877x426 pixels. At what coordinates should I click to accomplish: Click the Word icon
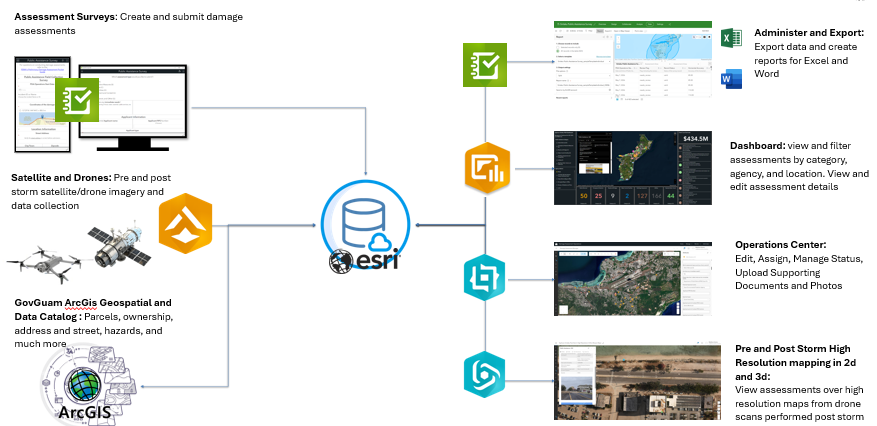pos(731,79)
